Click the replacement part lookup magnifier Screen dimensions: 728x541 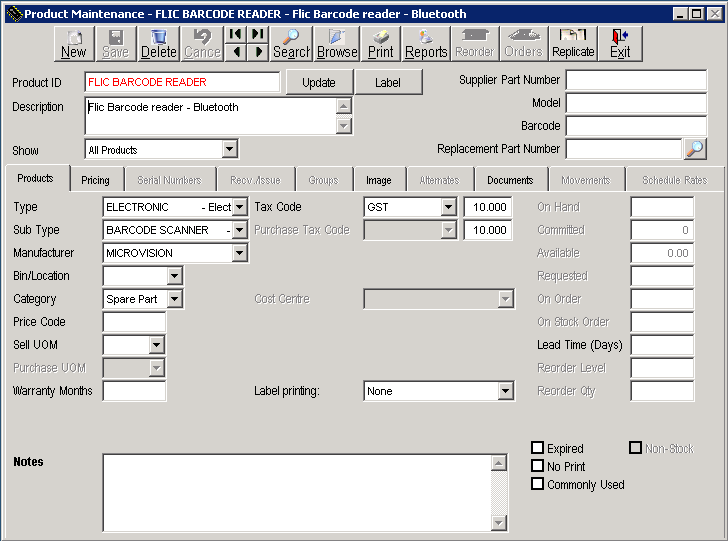695,149
